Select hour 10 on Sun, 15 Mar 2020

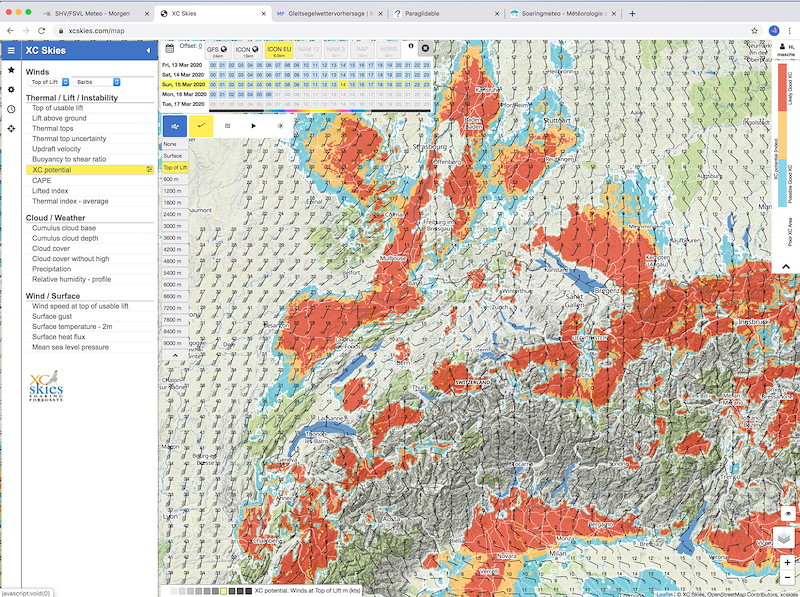pos(306,85)
